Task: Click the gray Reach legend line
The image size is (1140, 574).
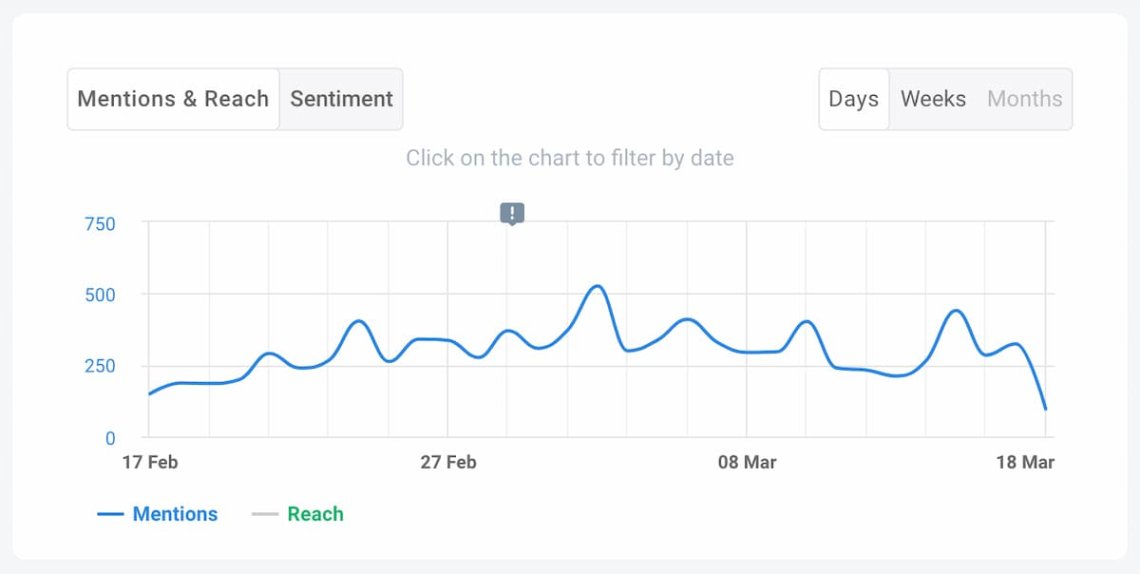Action: [x=265, y=514]
